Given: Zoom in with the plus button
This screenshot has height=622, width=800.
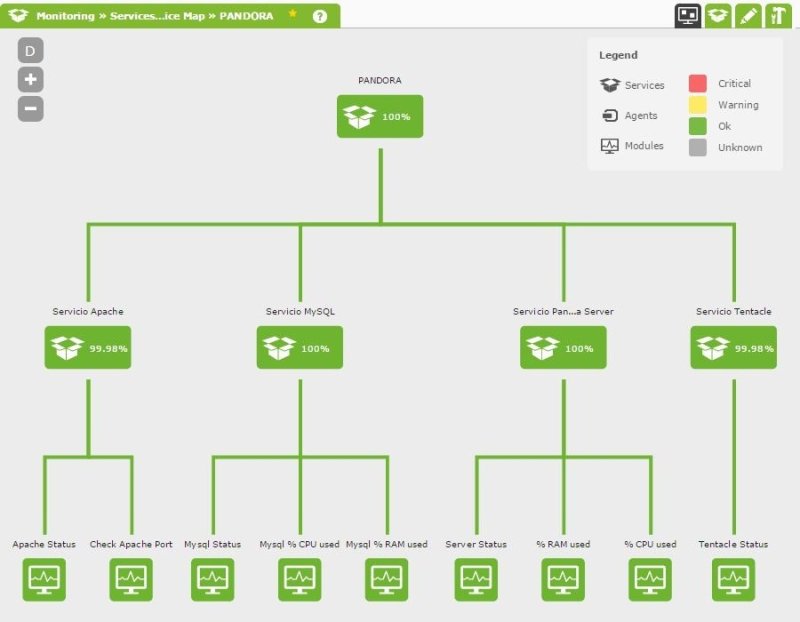Looking at the screenshot, I should [x=31, y=80].
